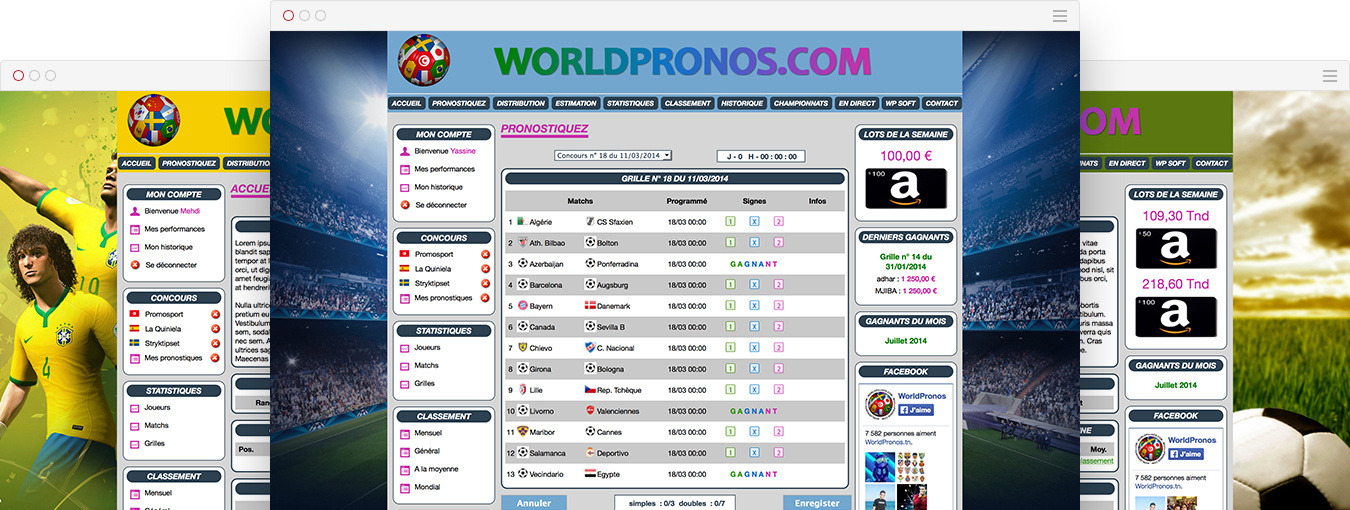Open the Concours n° 18 dropdown

pyautogui.click(x=613, y=155)
